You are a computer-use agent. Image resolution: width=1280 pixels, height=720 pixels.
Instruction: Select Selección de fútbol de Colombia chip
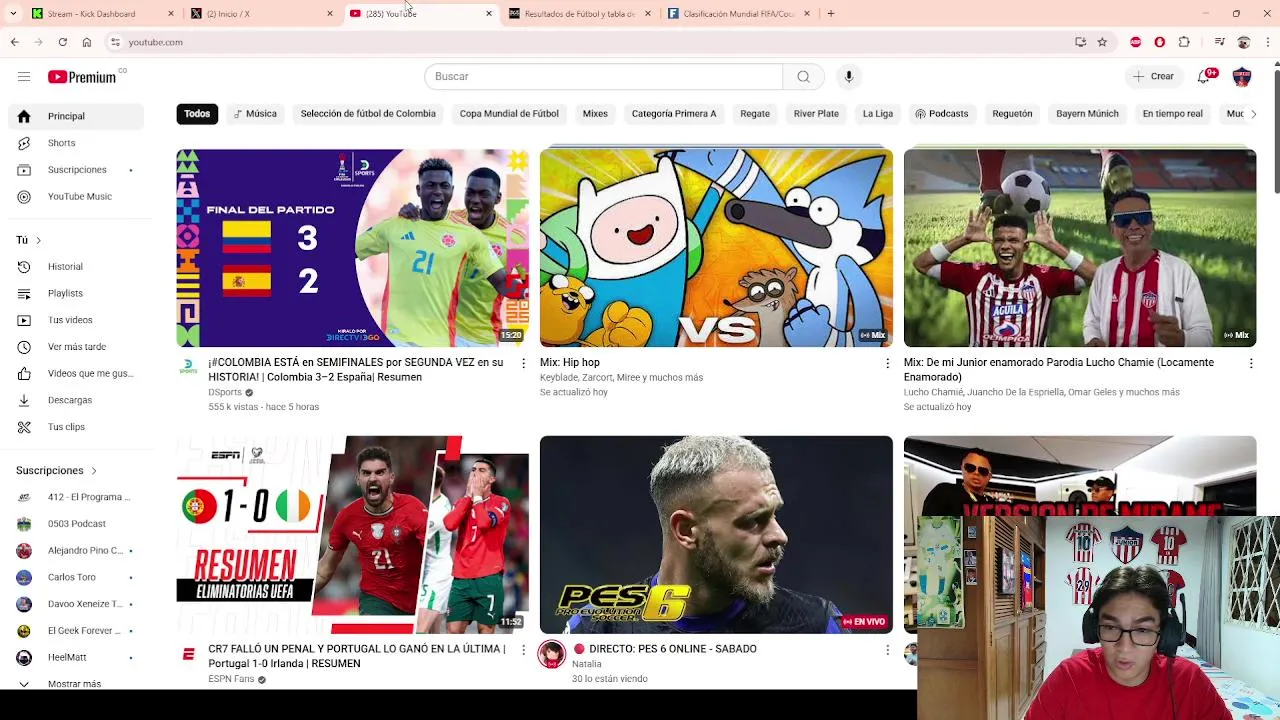[x=368, y=114]
